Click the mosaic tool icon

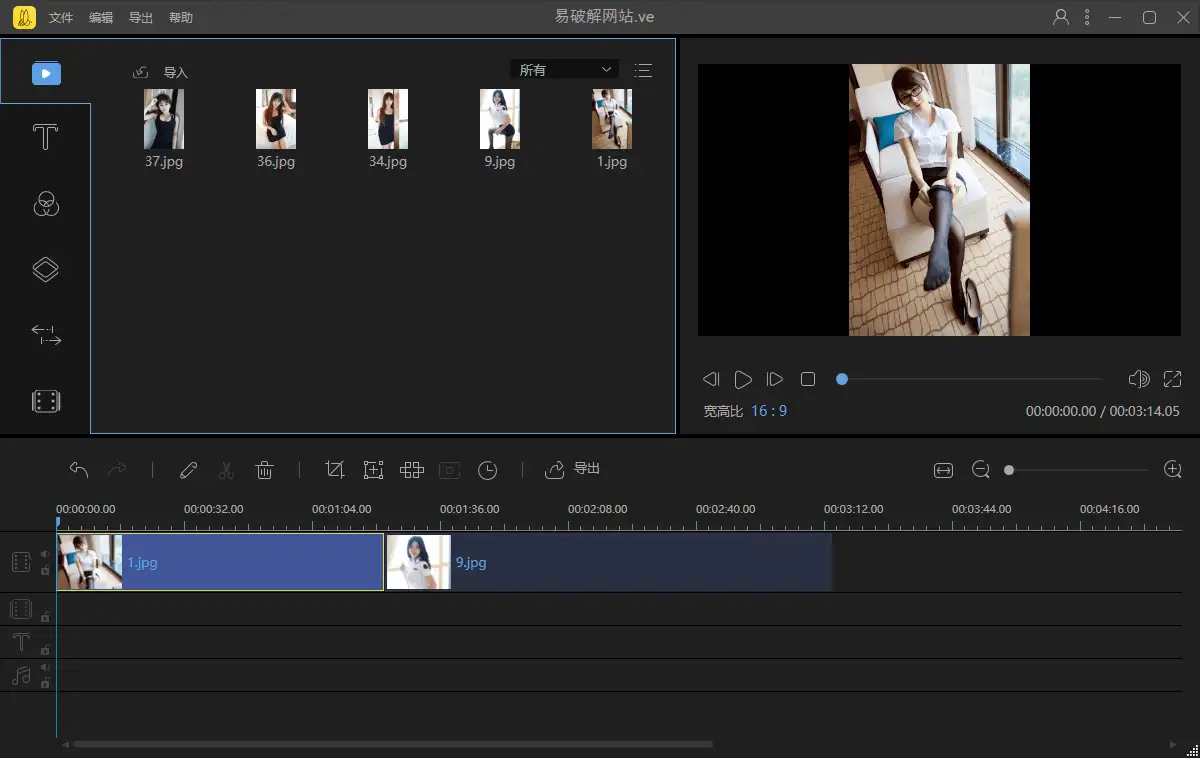click(412, 470)
